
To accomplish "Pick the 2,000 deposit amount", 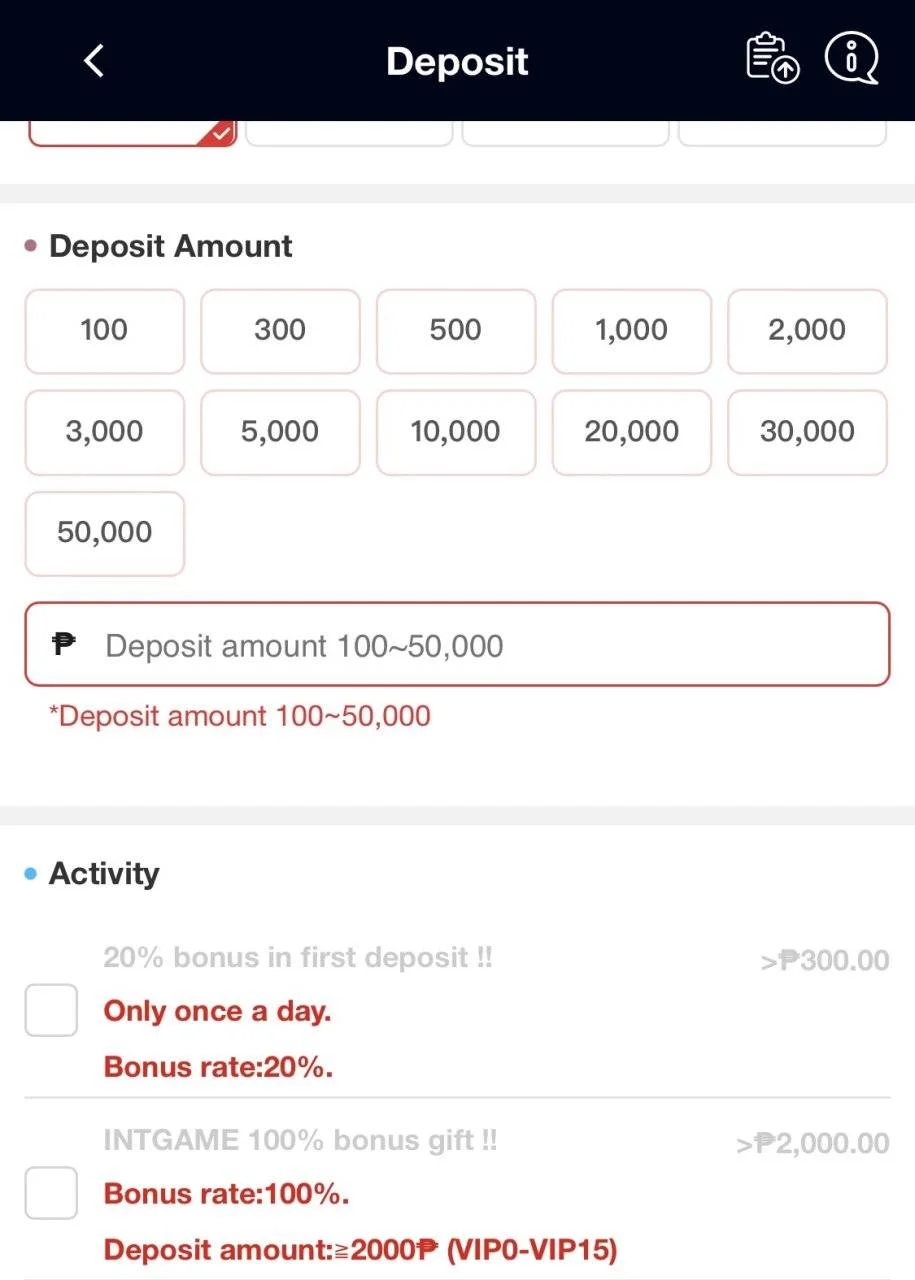I will coord(807,331).
